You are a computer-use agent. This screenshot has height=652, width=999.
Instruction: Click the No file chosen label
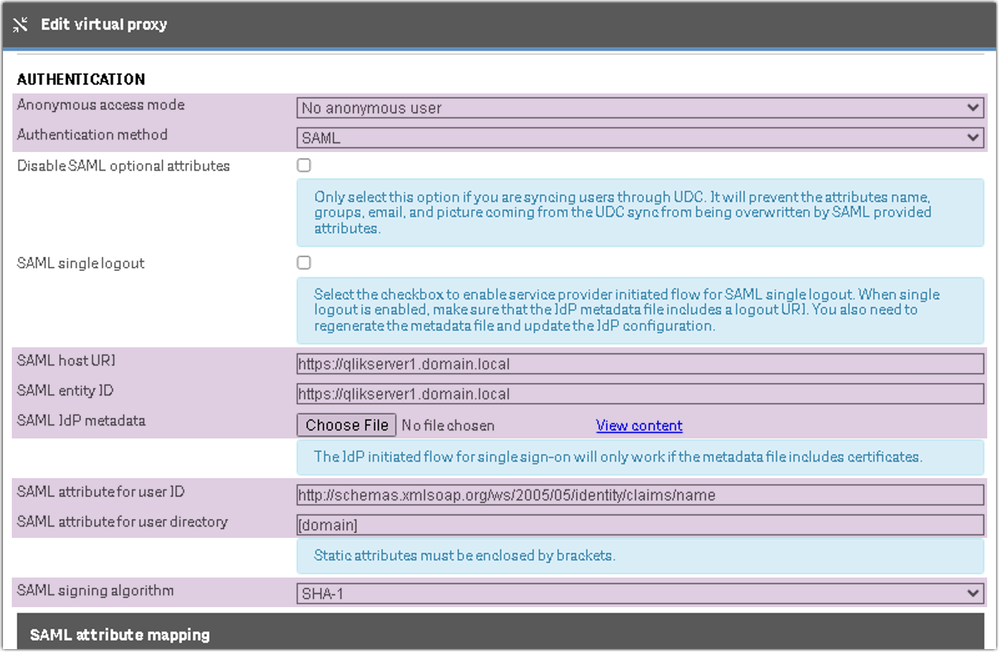(448, 424)
